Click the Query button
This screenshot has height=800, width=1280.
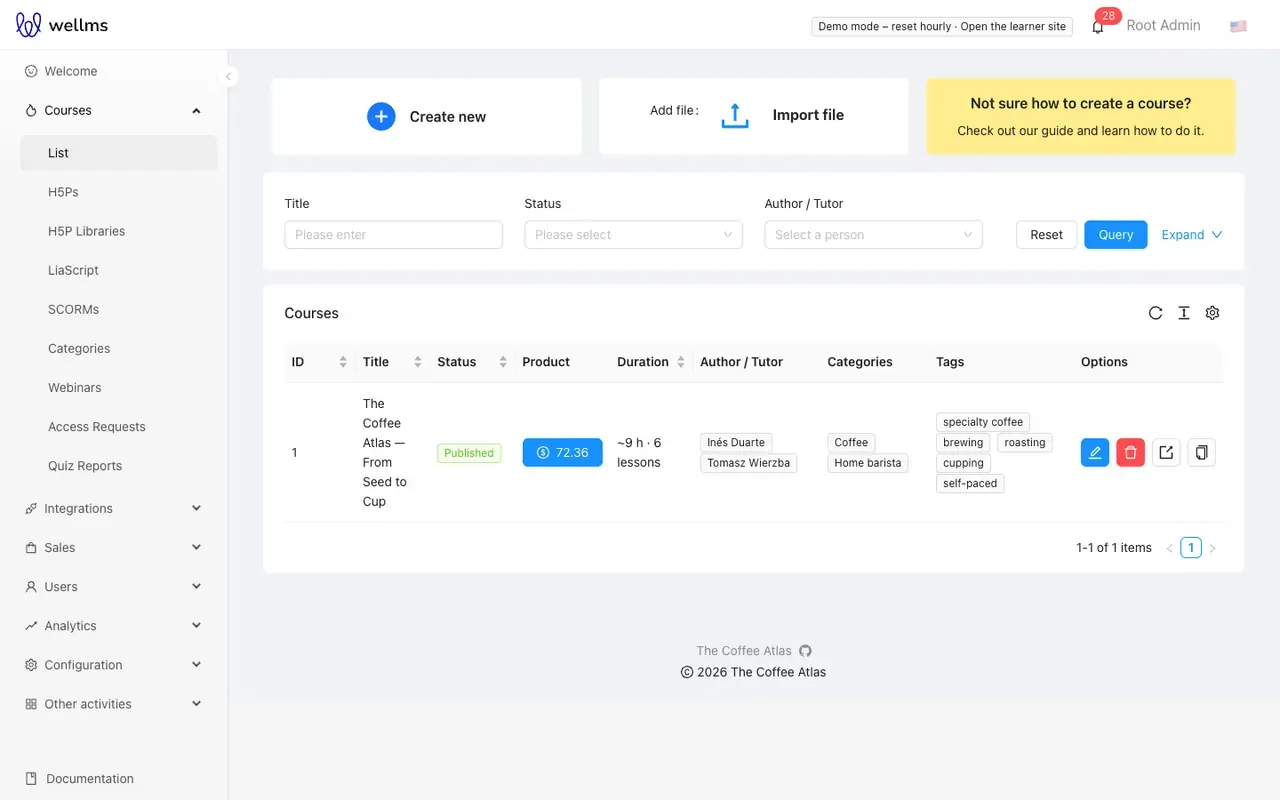point(1116,235)
